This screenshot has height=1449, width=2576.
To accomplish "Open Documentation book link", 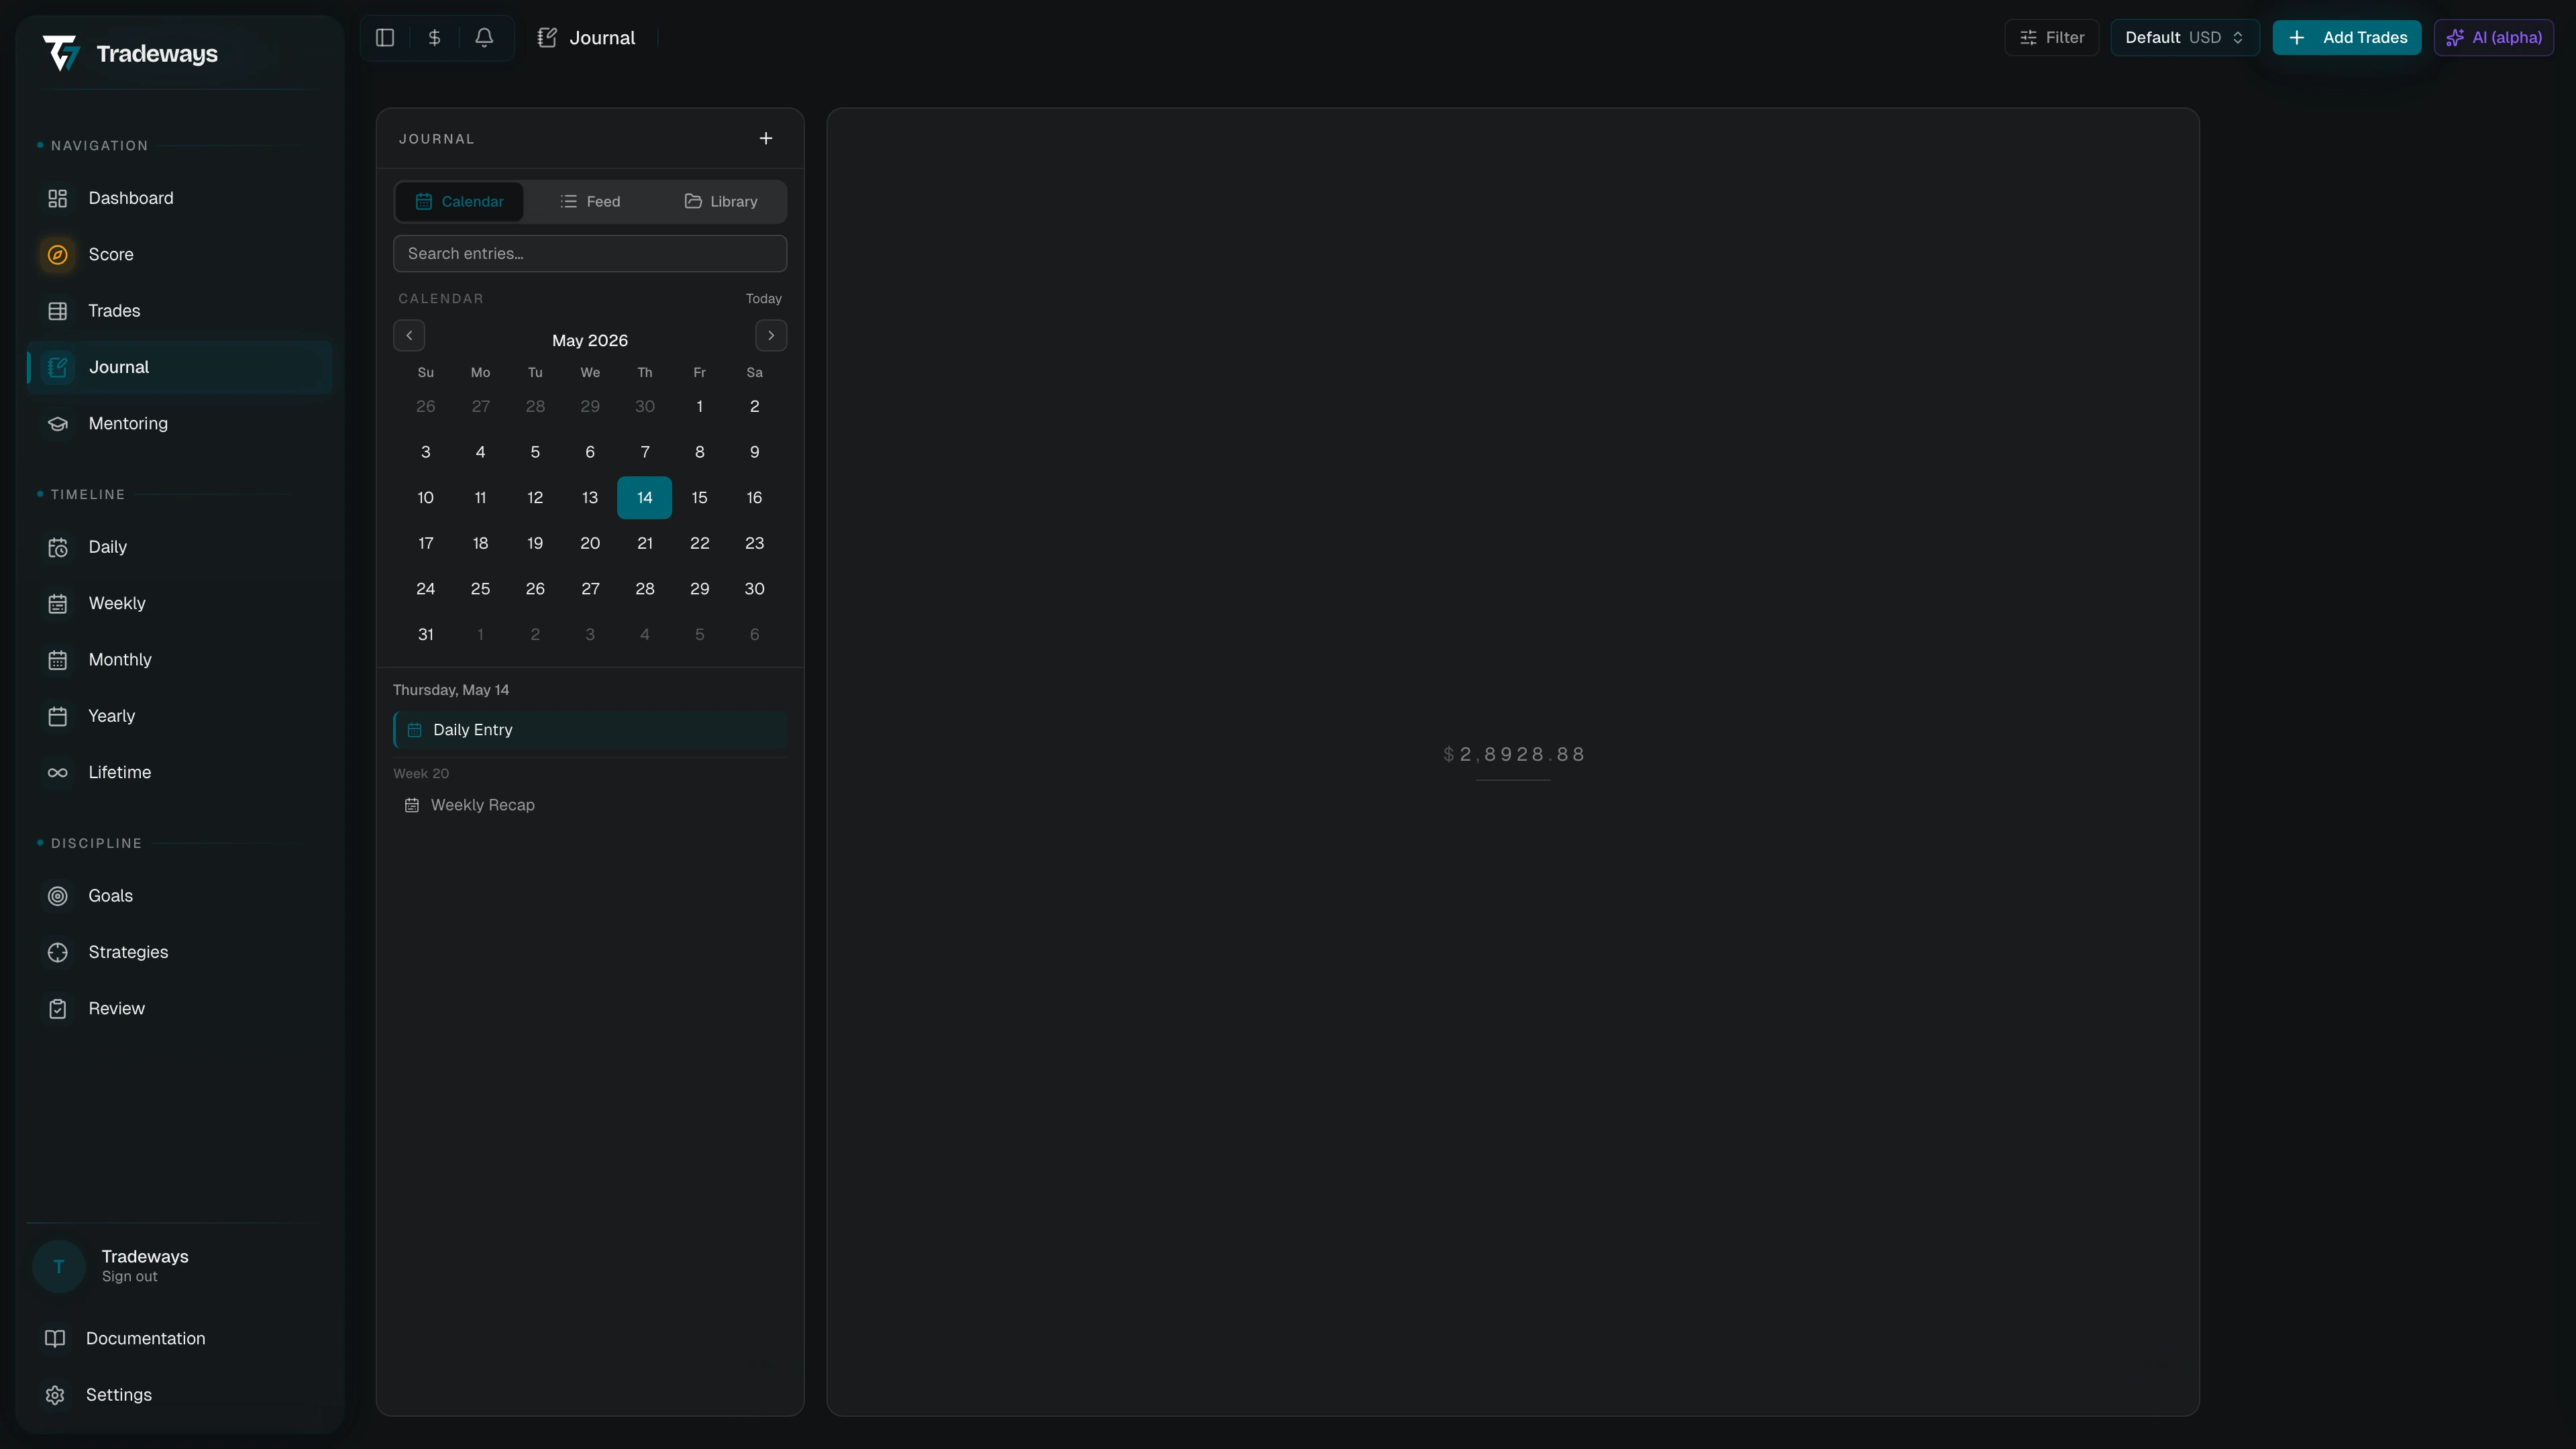I will (x=180, y=1338).
